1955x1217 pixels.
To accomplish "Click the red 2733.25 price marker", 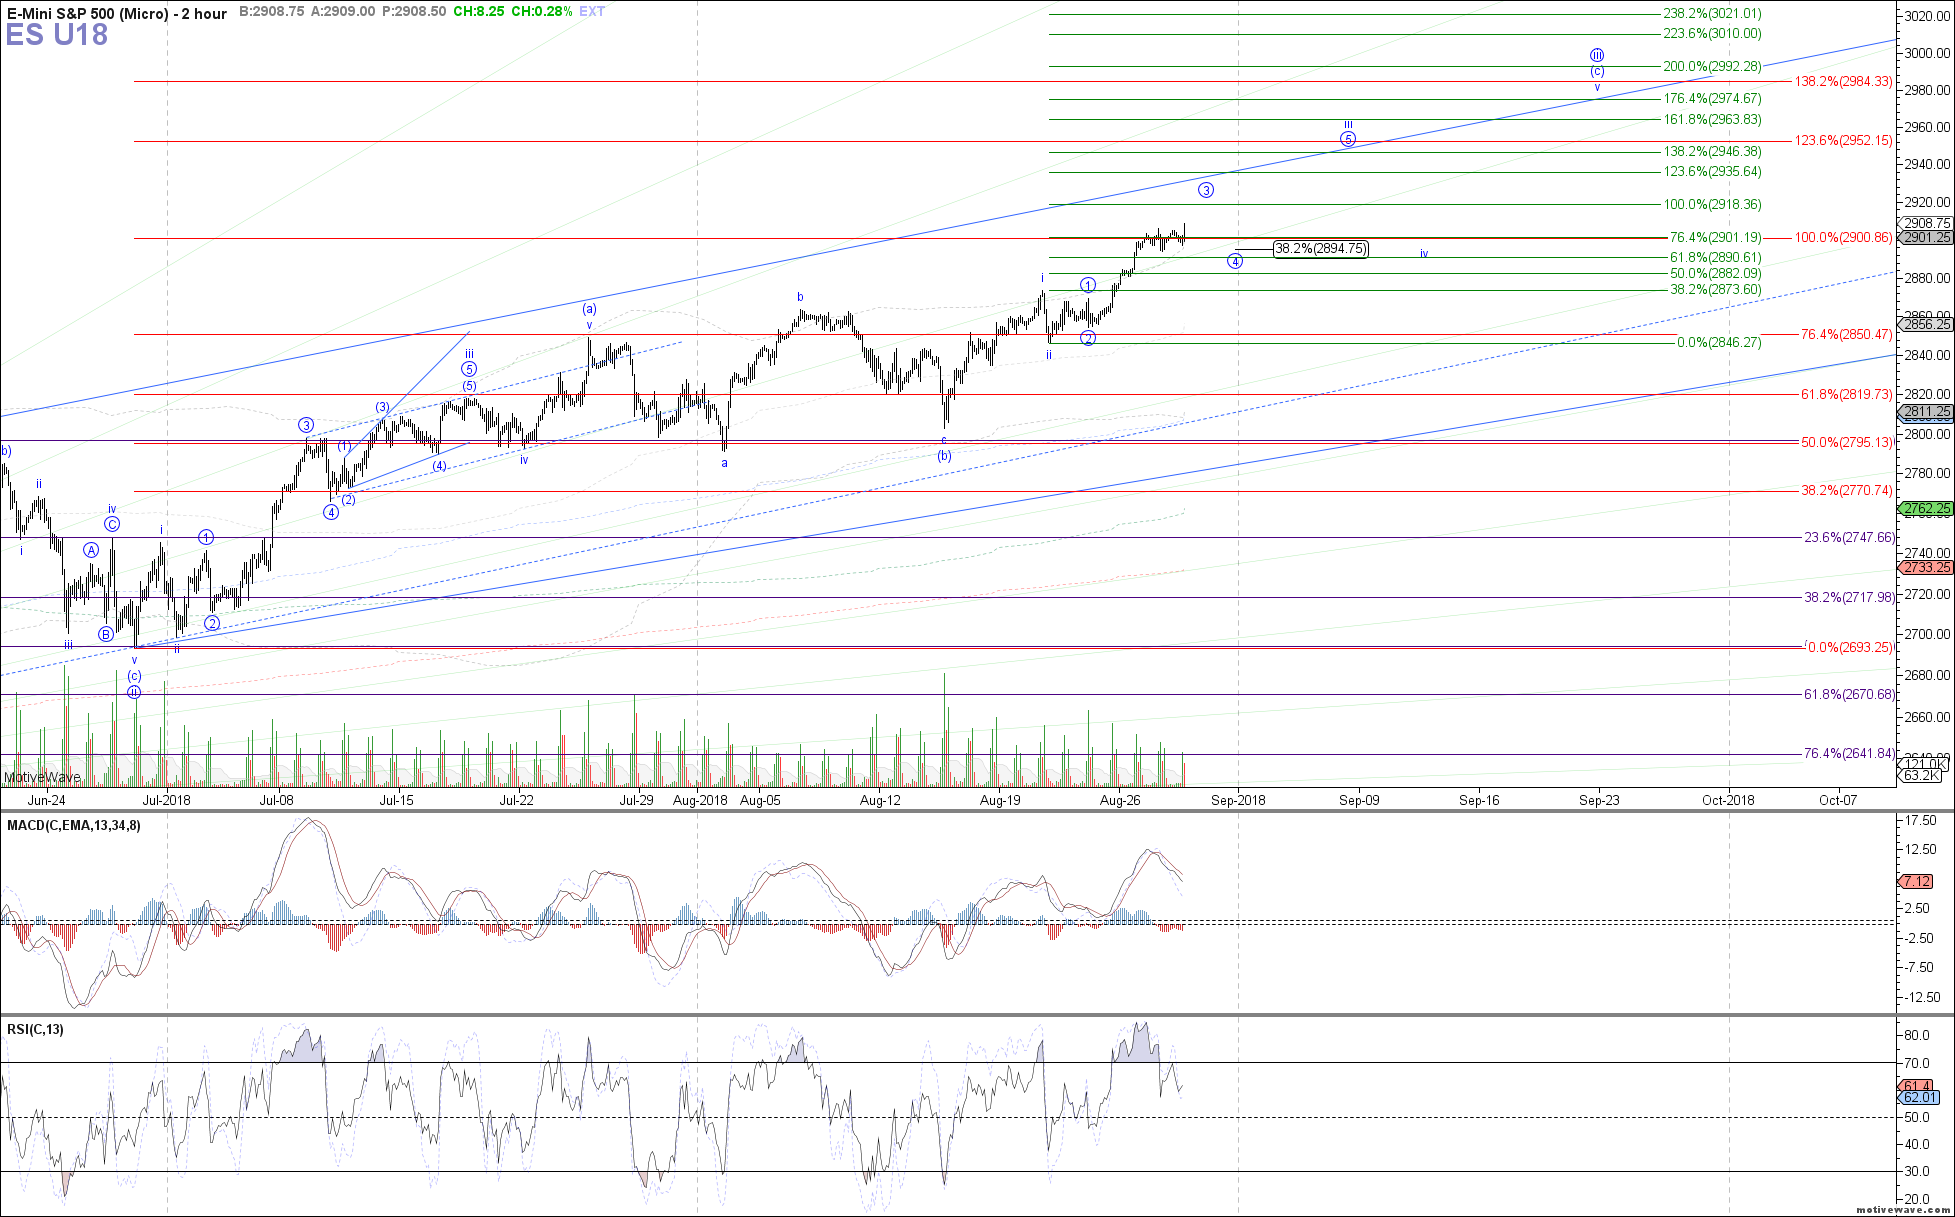I will point(1926,568).
